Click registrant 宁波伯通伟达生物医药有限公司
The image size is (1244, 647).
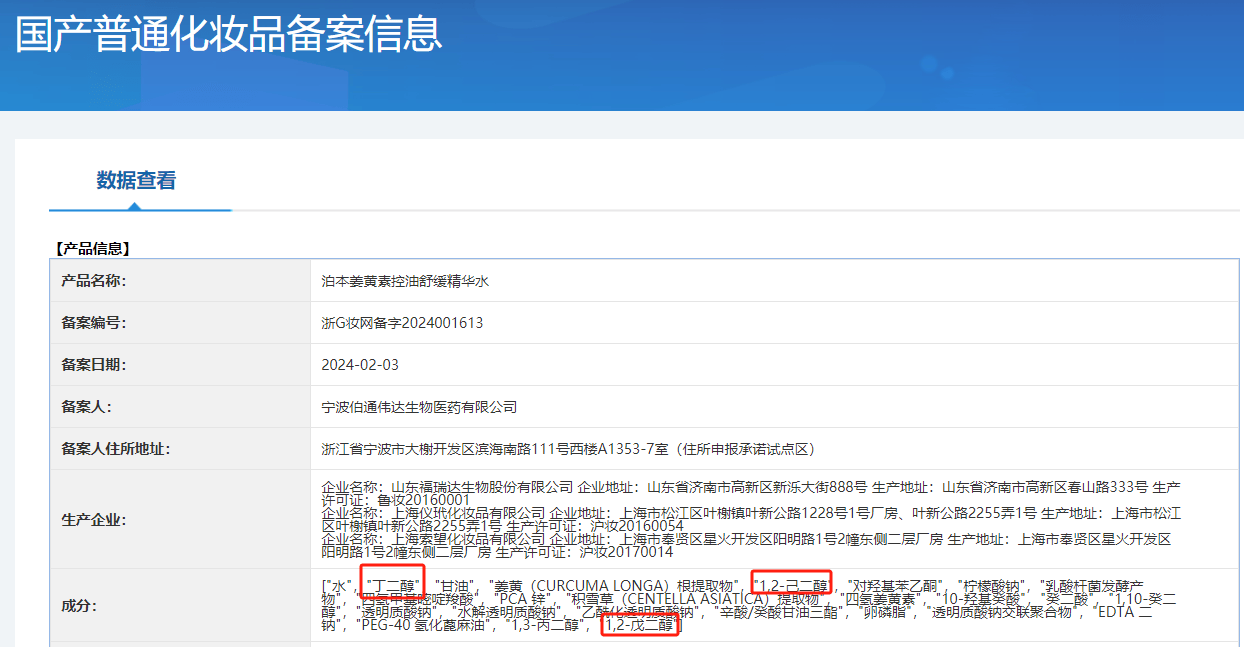pos(419,407)
